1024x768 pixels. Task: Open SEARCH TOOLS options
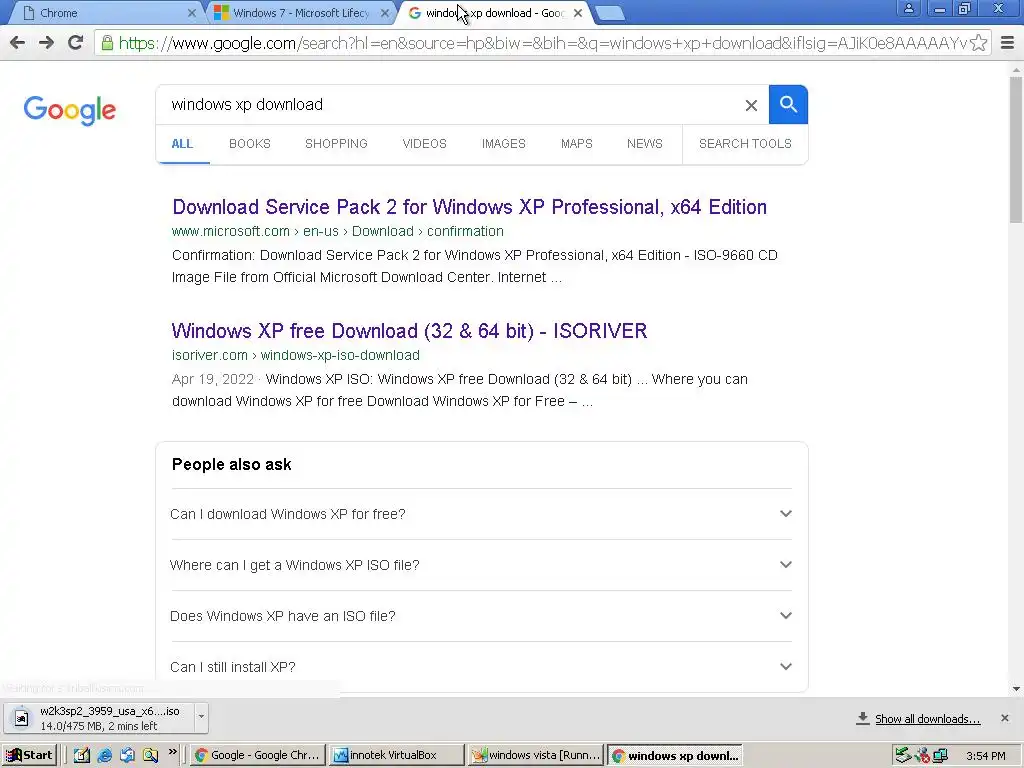745,144
